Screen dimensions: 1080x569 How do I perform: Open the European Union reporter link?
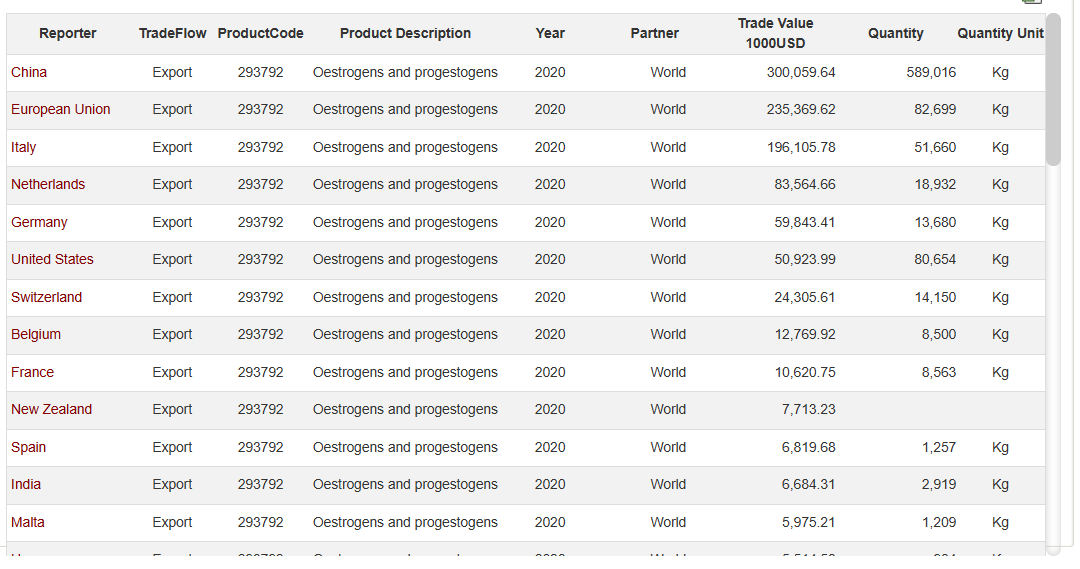tap(61, 110)
